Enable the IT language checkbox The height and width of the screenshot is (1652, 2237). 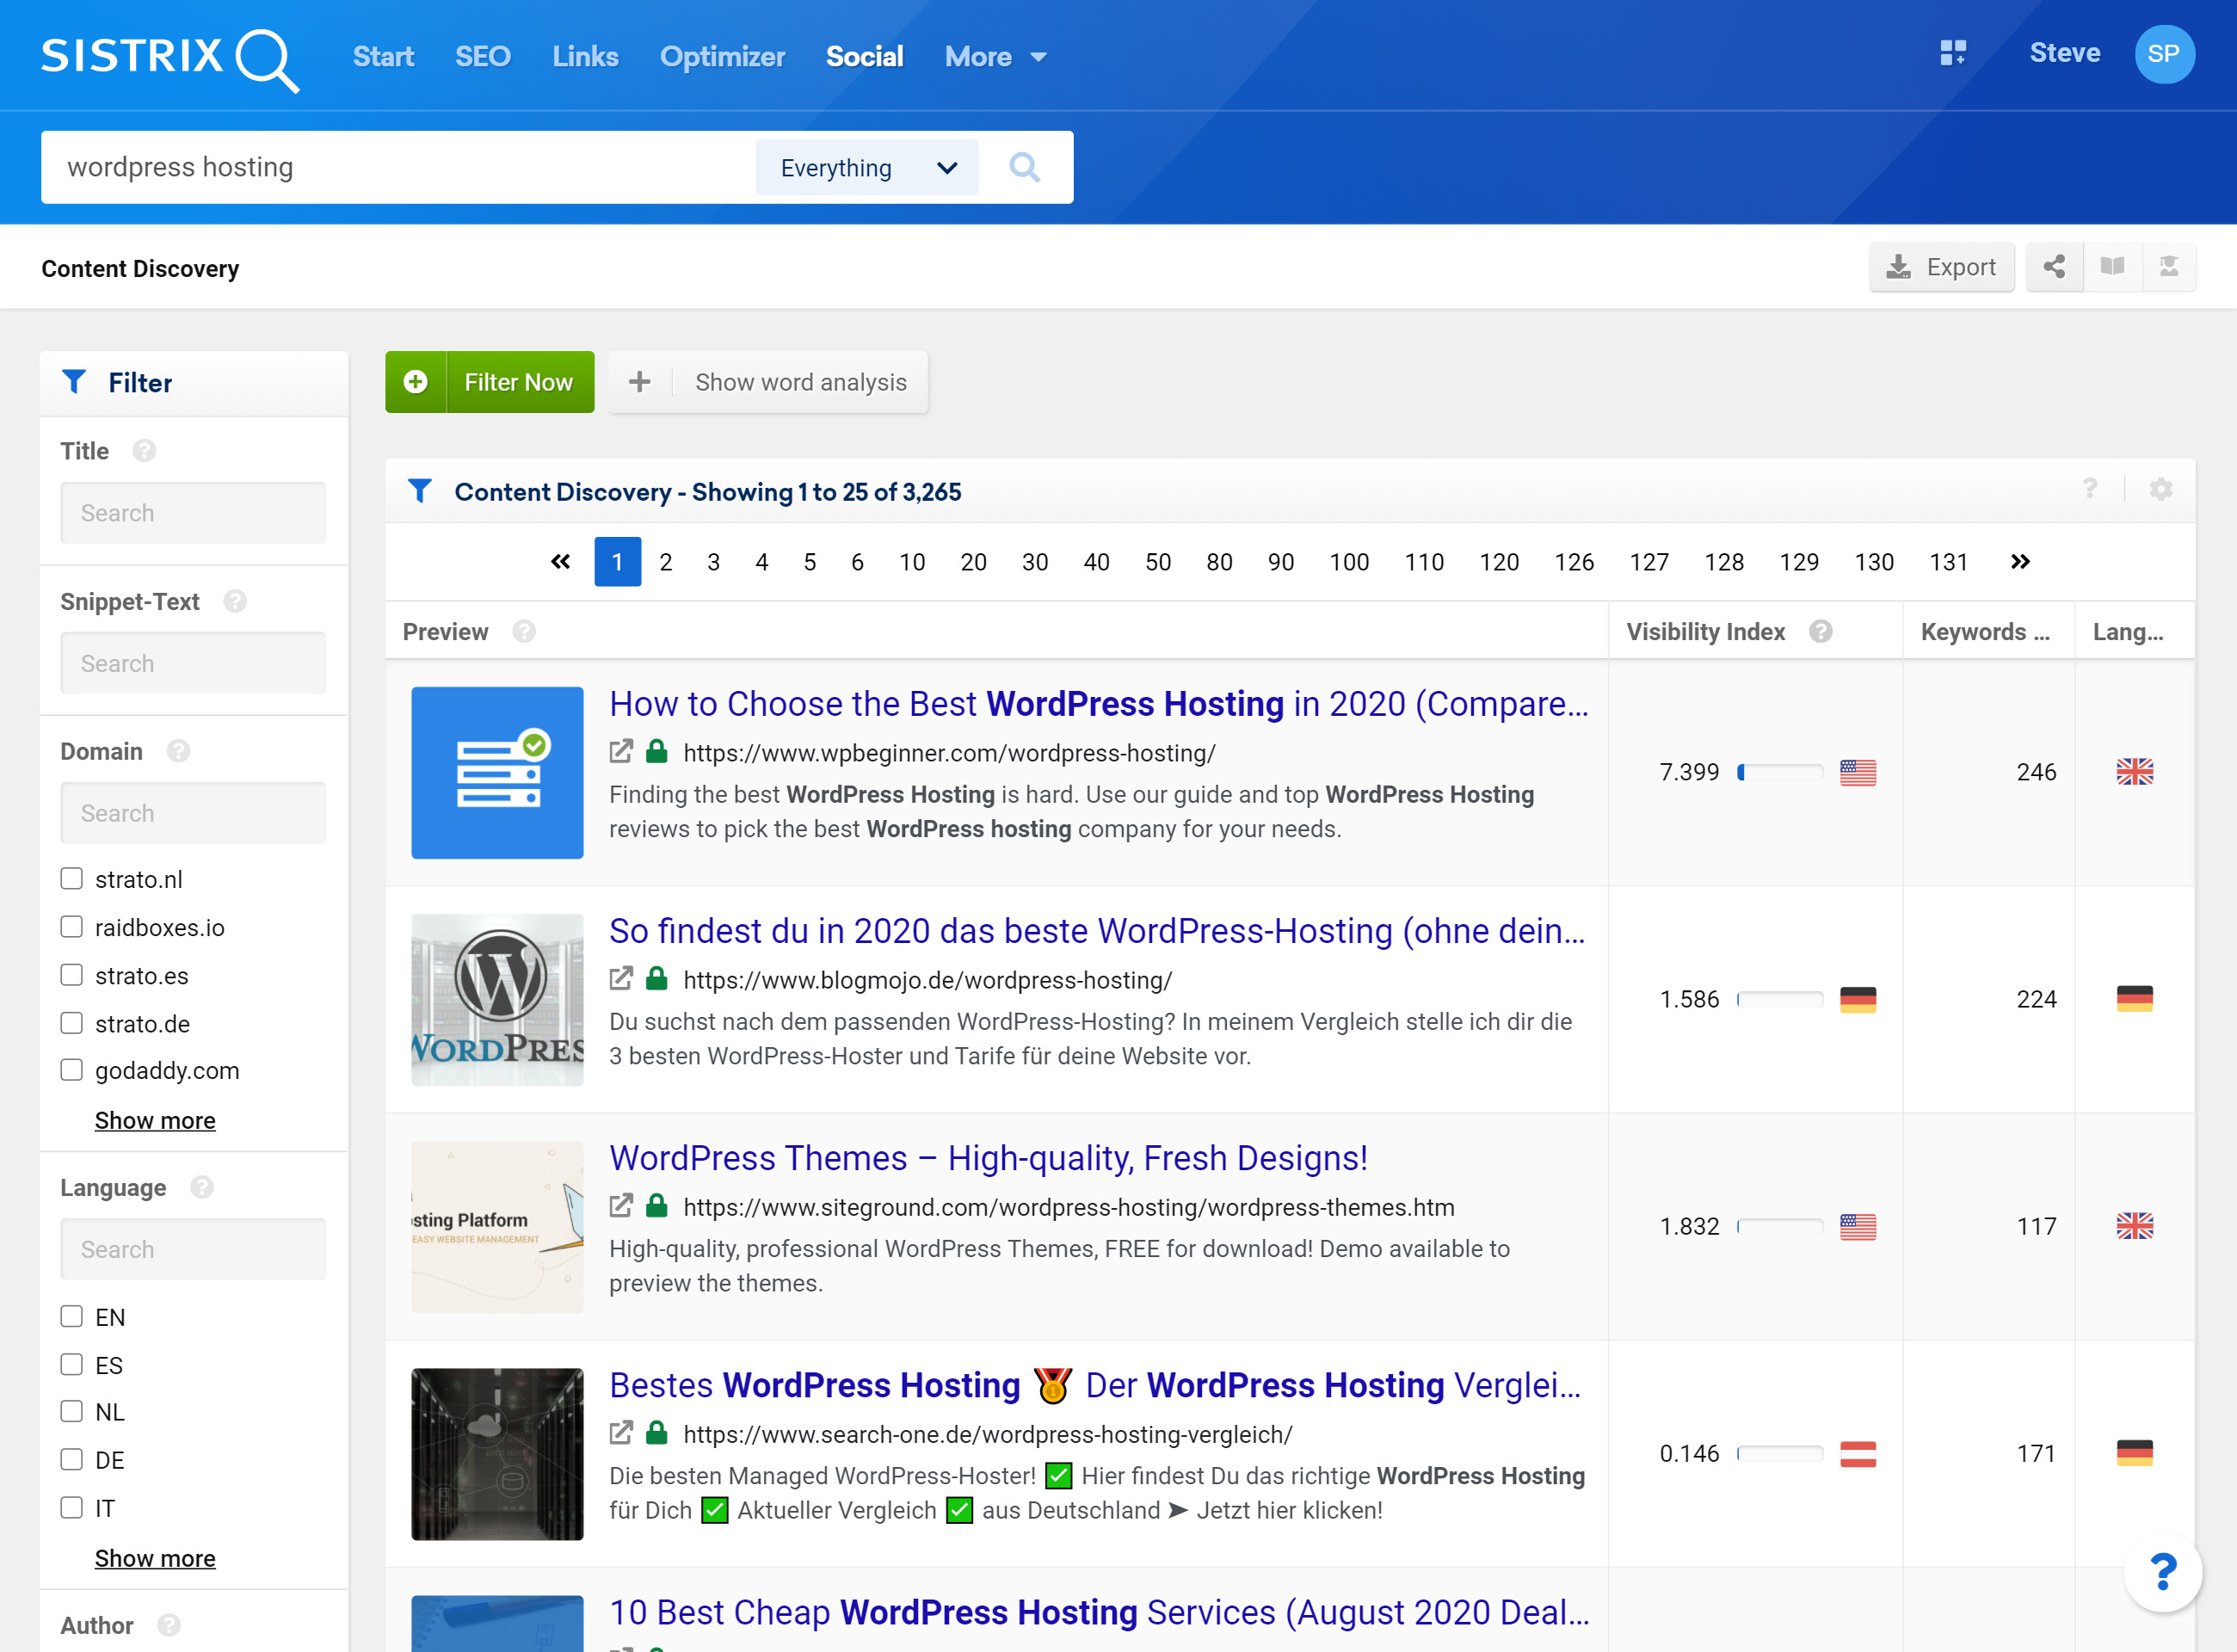(71, 1507)
